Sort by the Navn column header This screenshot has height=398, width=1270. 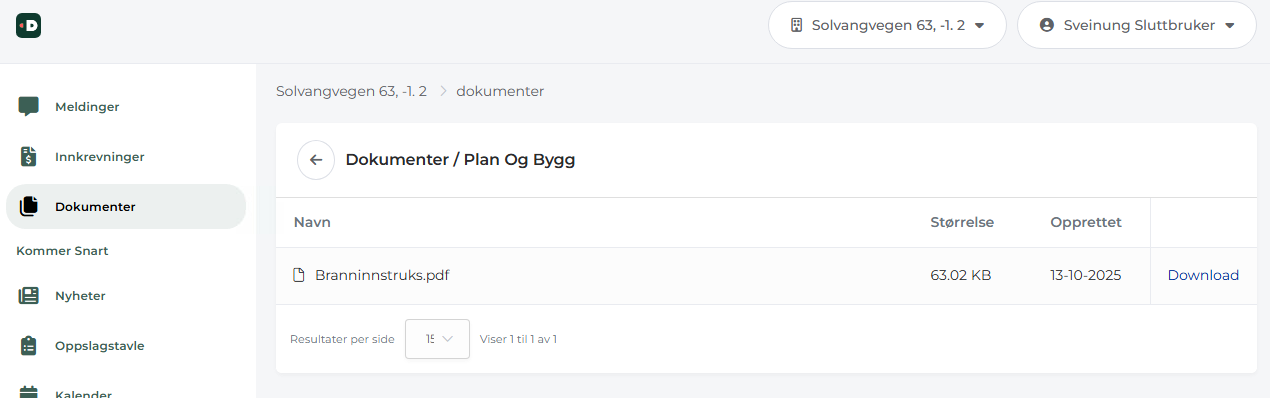(312, 222)
